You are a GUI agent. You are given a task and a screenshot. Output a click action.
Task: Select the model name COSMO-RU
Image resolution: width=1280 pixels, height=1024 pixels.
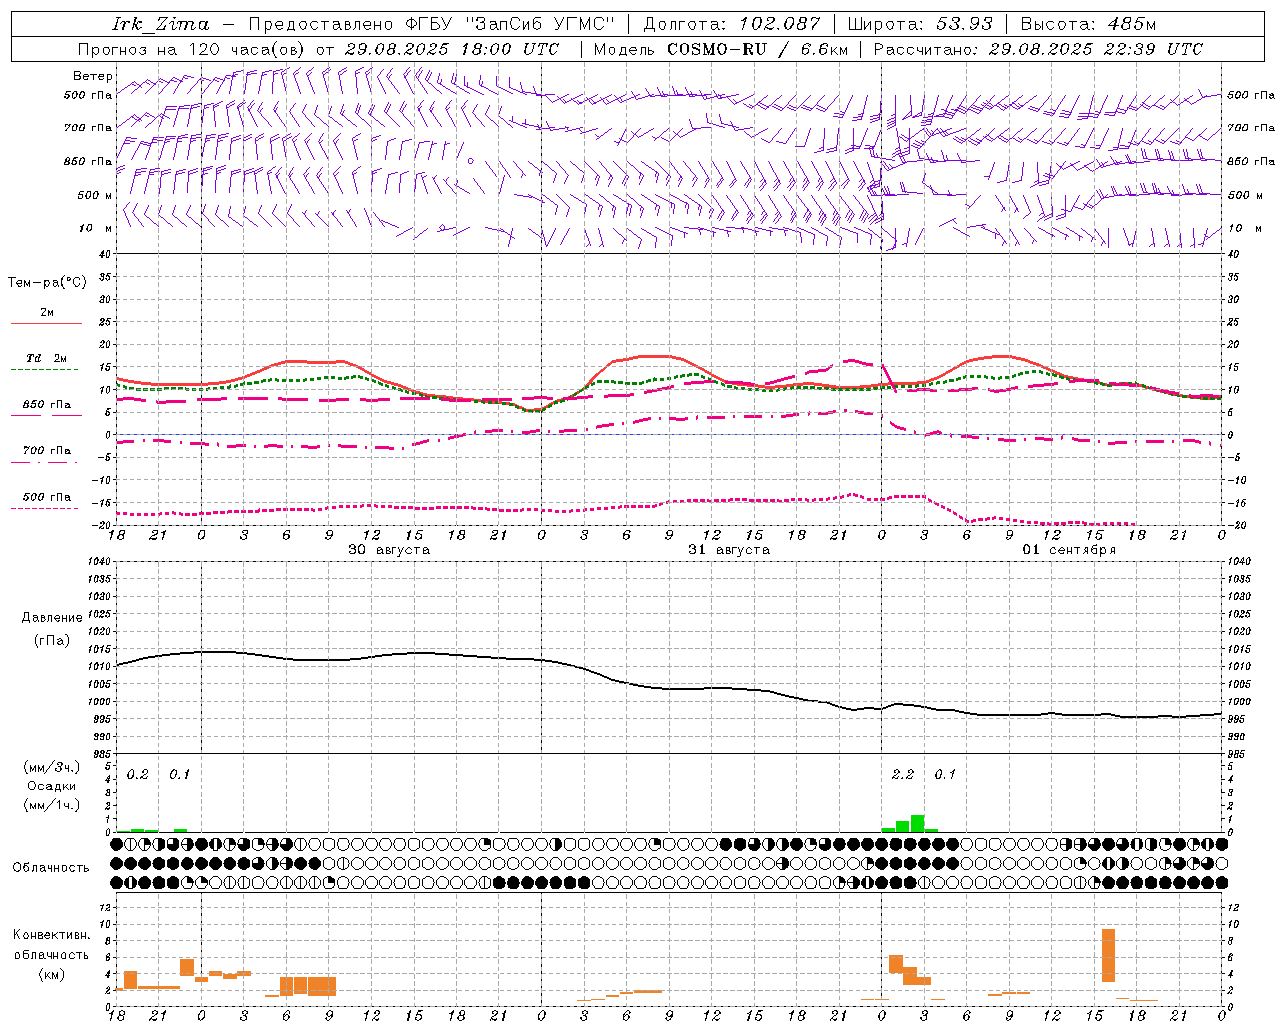point(717,49)
